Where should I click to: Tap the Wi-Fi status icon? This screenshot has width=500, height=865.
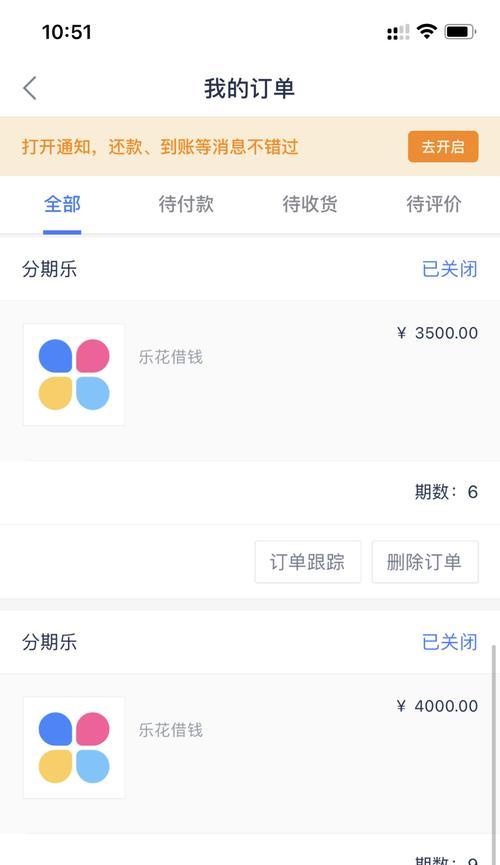tap(426, 31)
